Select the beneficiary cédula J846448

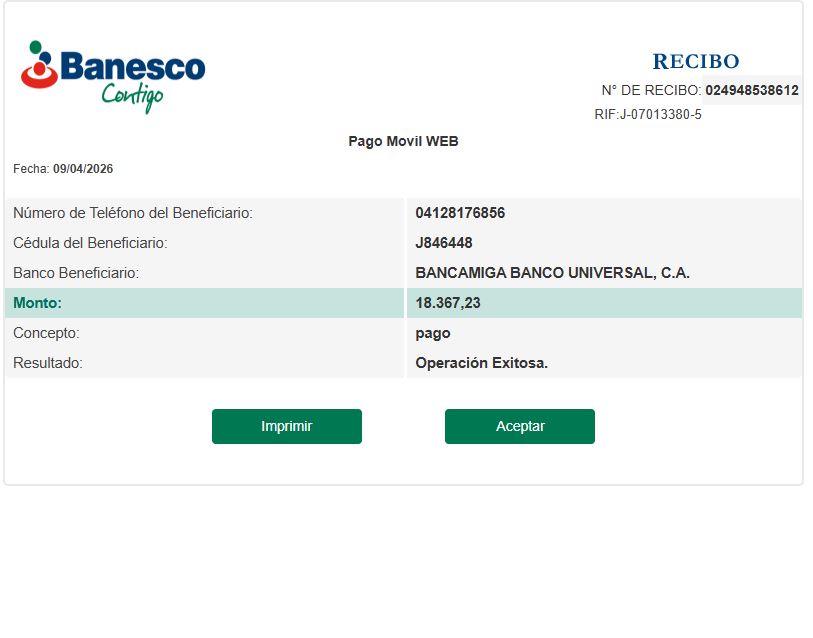(x=444, y=243)
